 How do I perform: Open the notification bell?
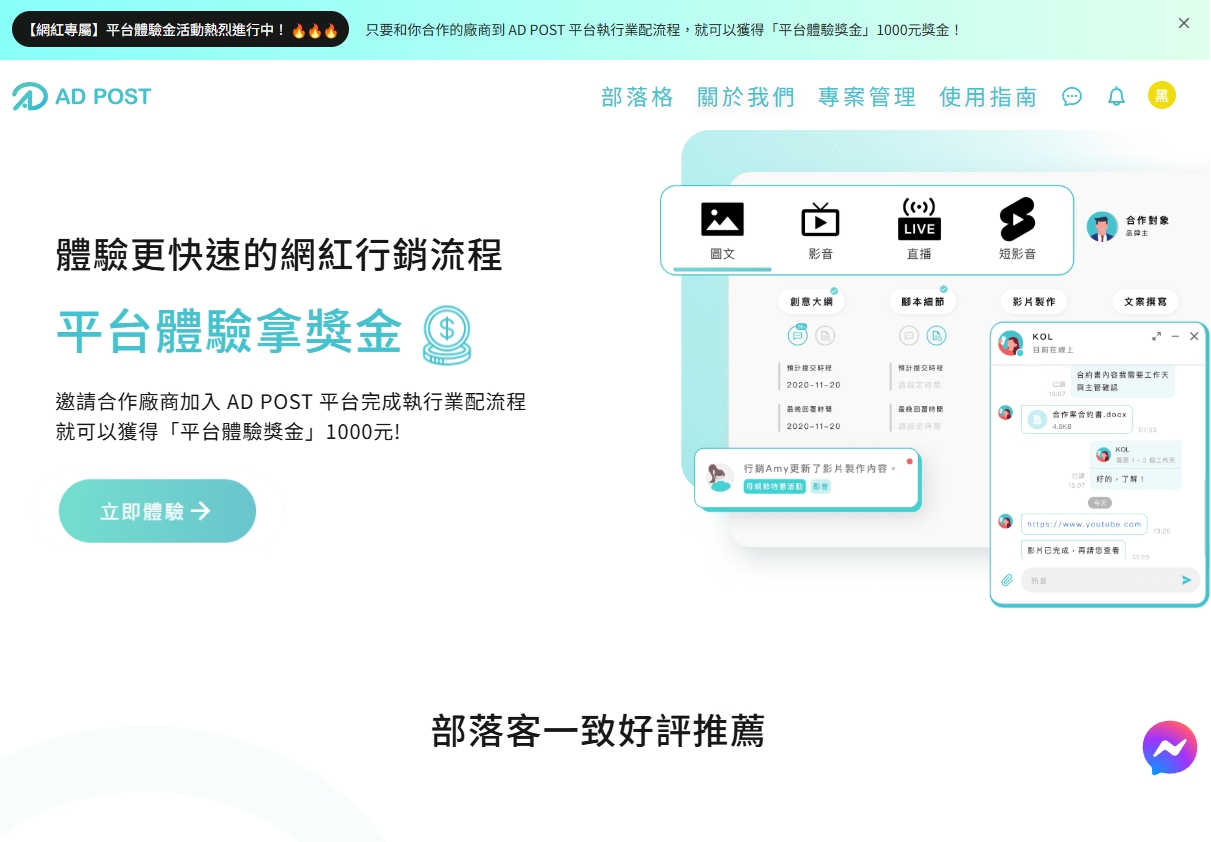point(1116,97)
